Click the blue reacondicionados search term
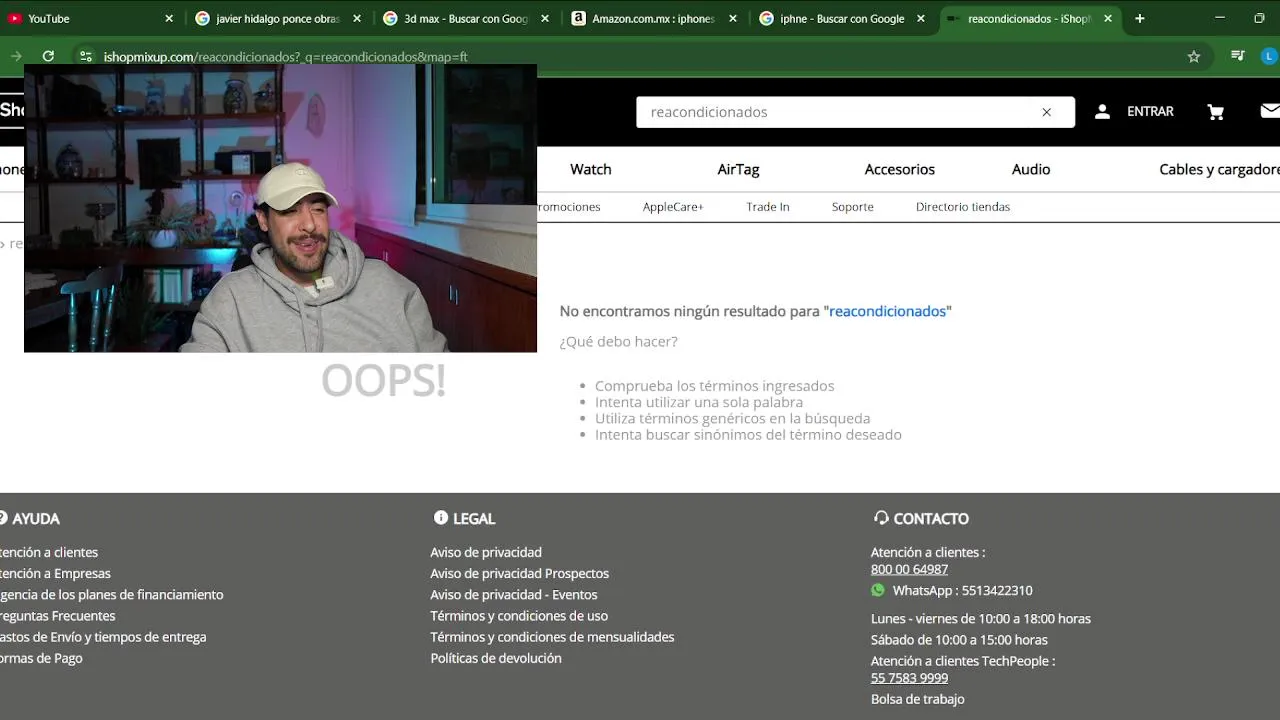1280x720 pixels. click(887, 311)
